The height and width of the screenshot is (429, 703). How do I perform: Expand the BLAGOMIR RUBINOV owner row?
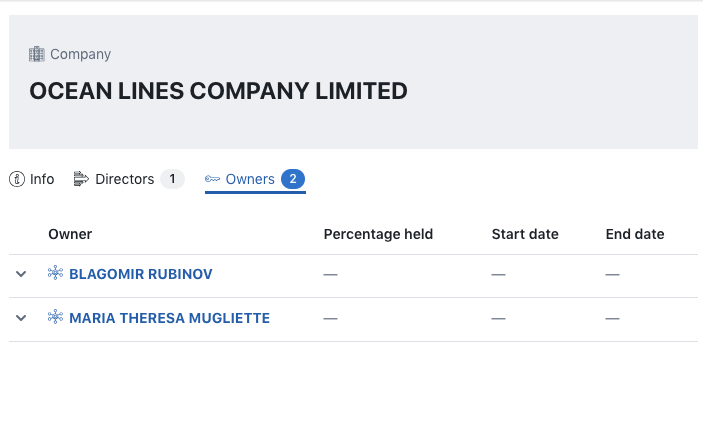pos(21,274)
